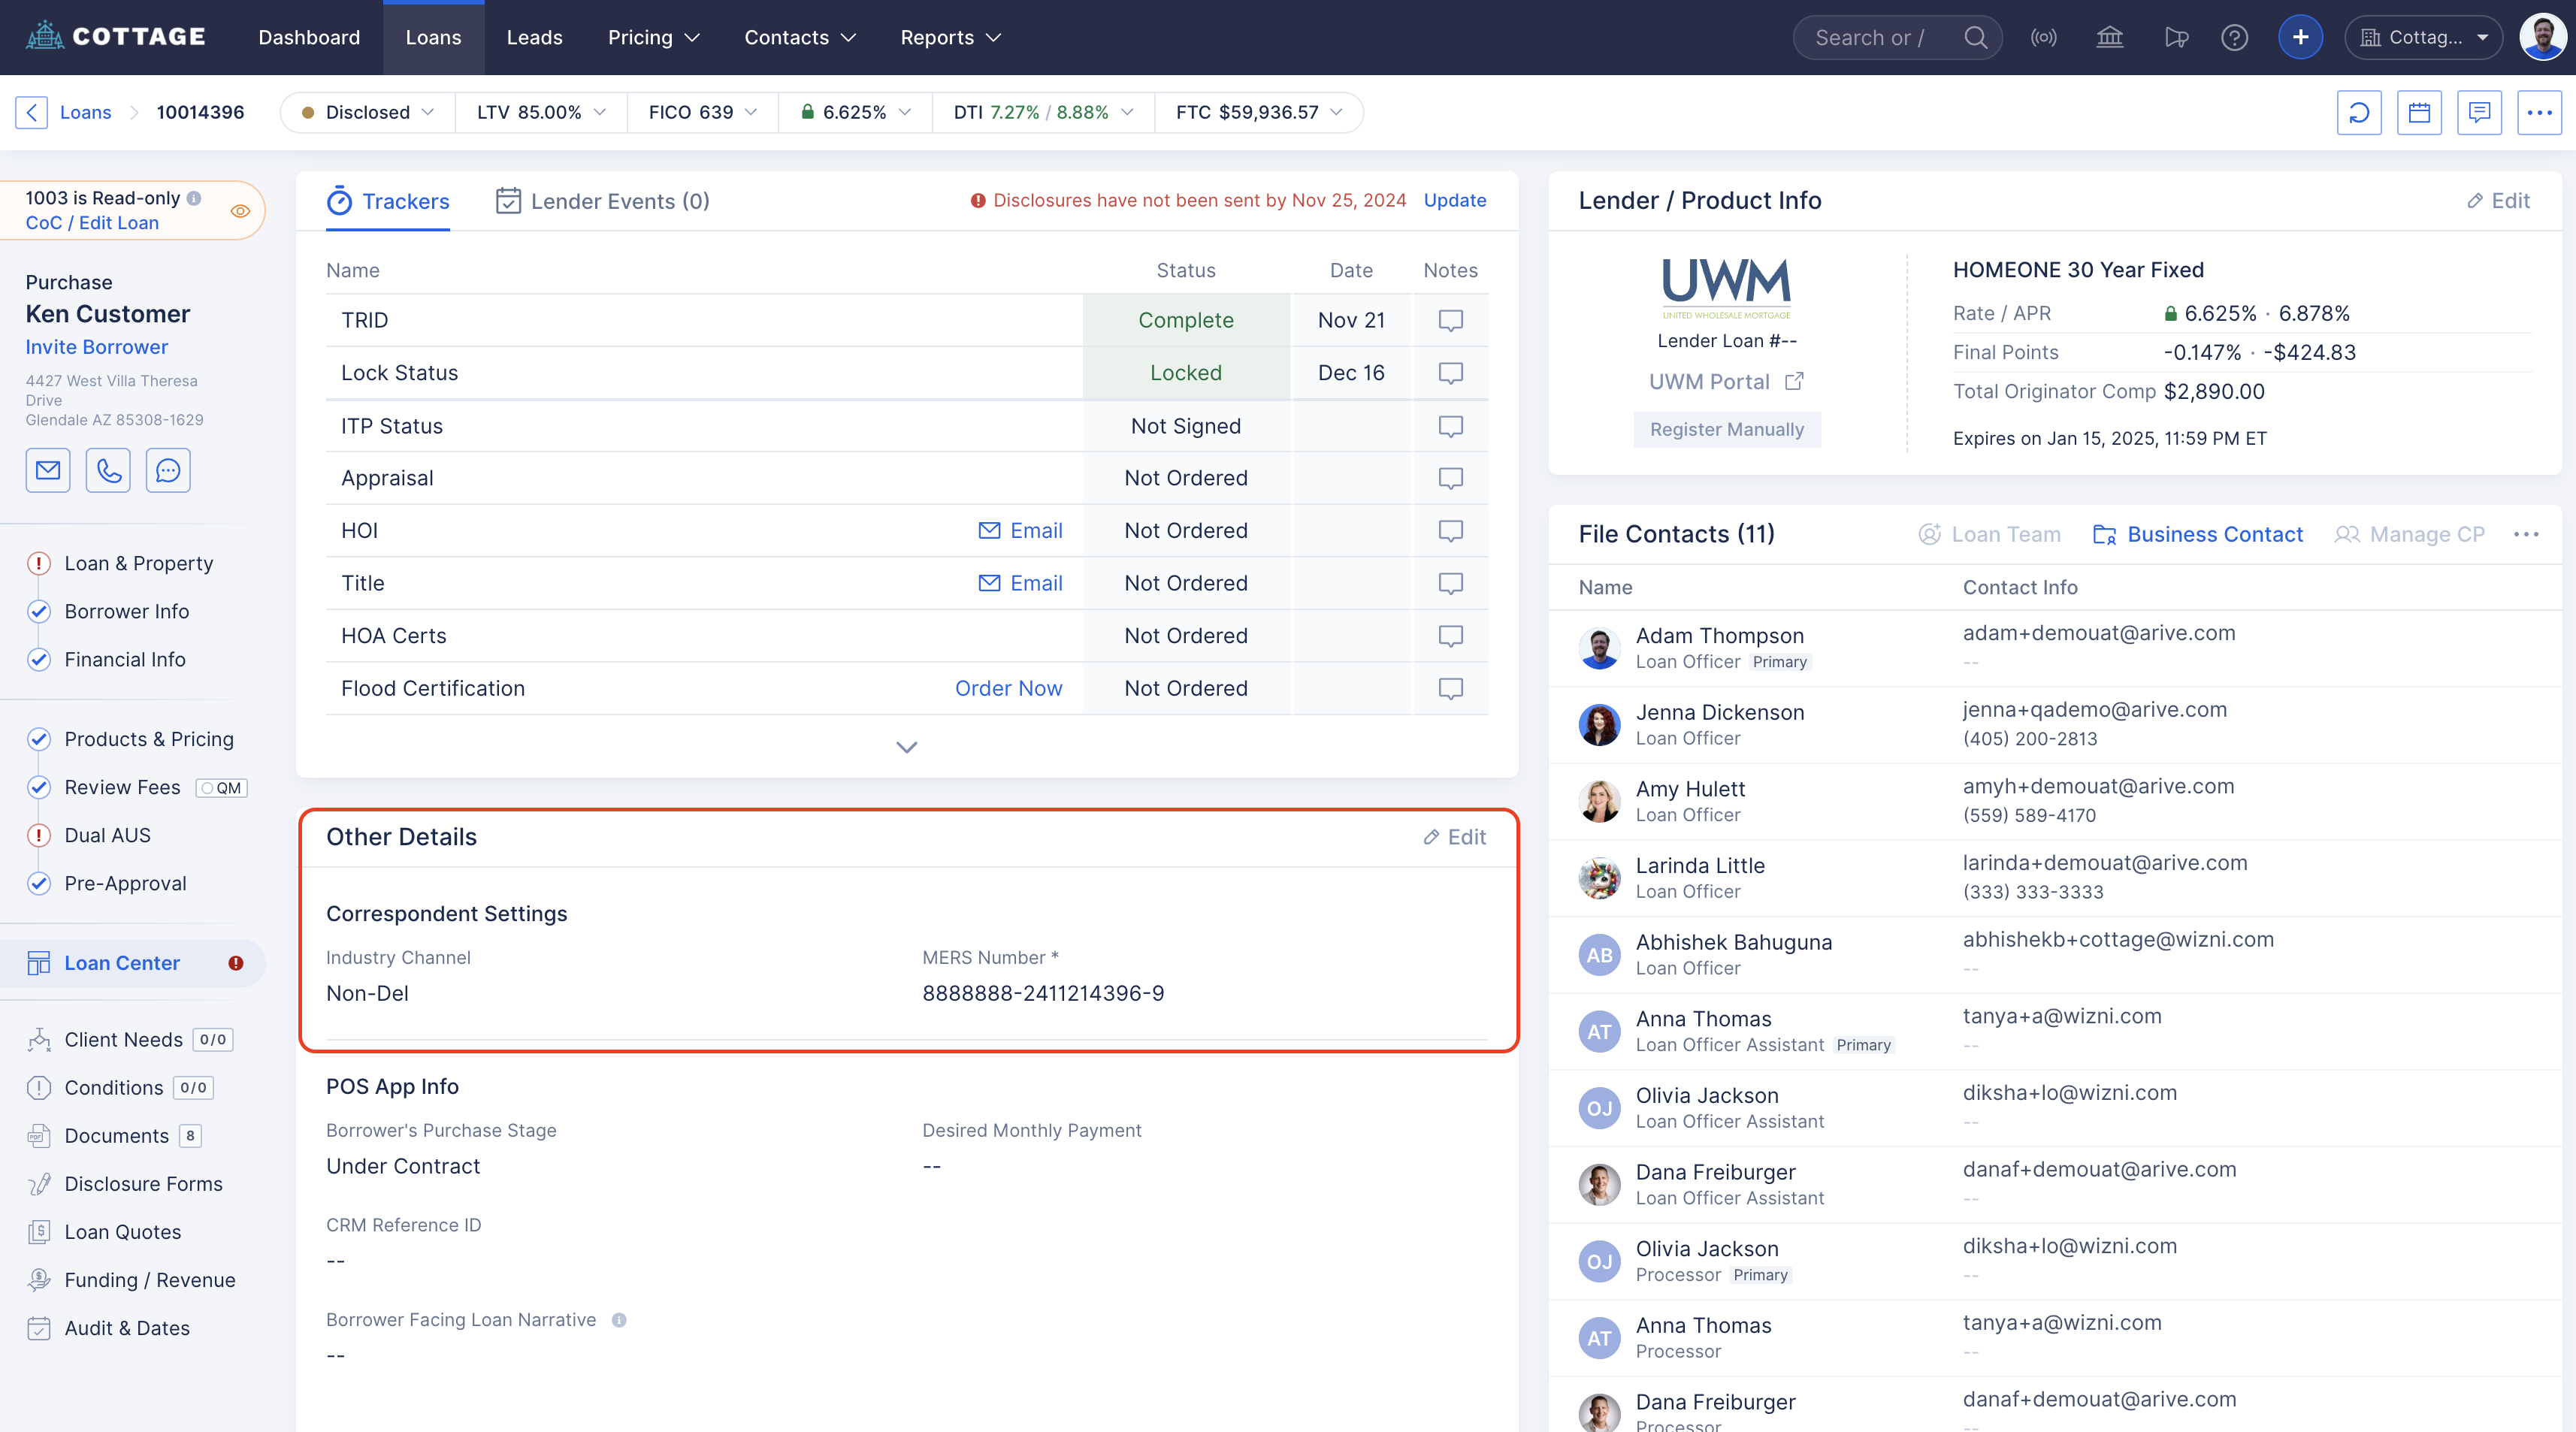Open notes icon for TRID tracker
The height and width of the screenshot is (1432, 2576).
click(1450, 320)
